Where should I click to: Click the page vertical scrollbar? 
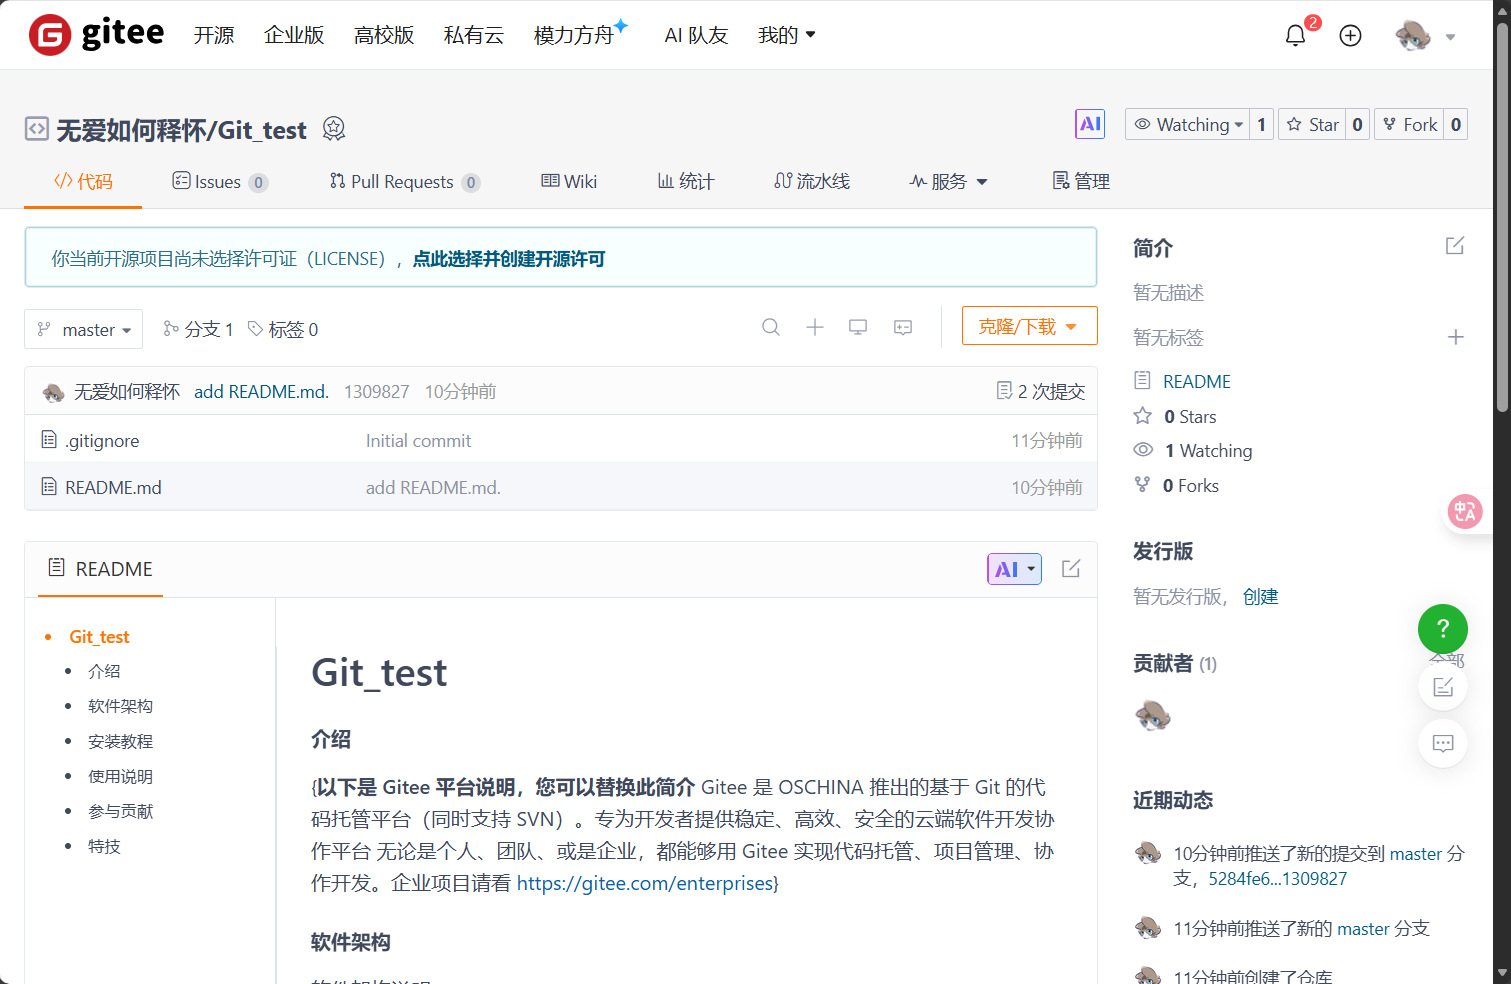(1502, 215)
